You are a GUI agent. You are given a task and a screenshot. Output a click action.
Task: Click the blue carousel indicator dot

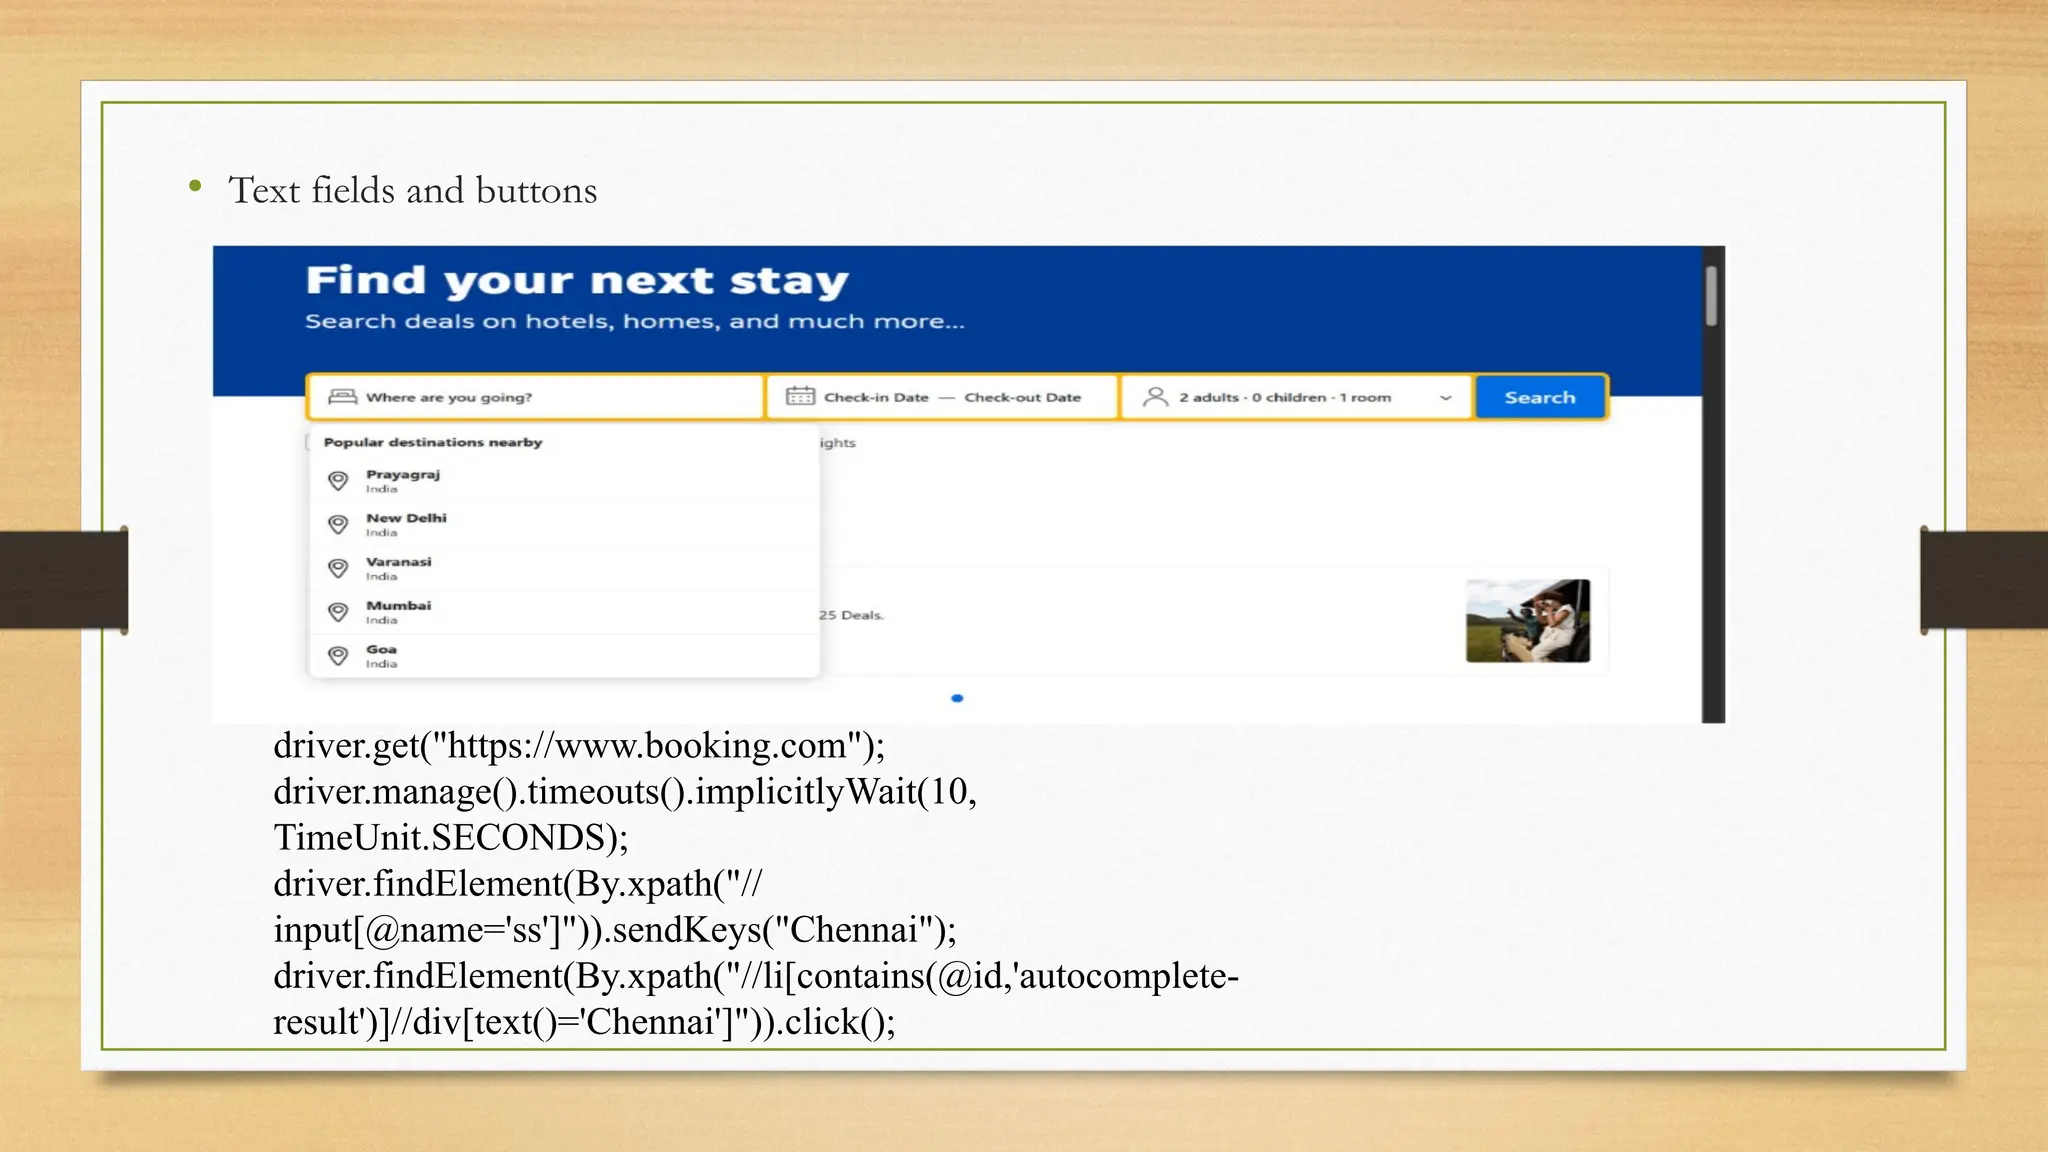(x=957, y=698)
